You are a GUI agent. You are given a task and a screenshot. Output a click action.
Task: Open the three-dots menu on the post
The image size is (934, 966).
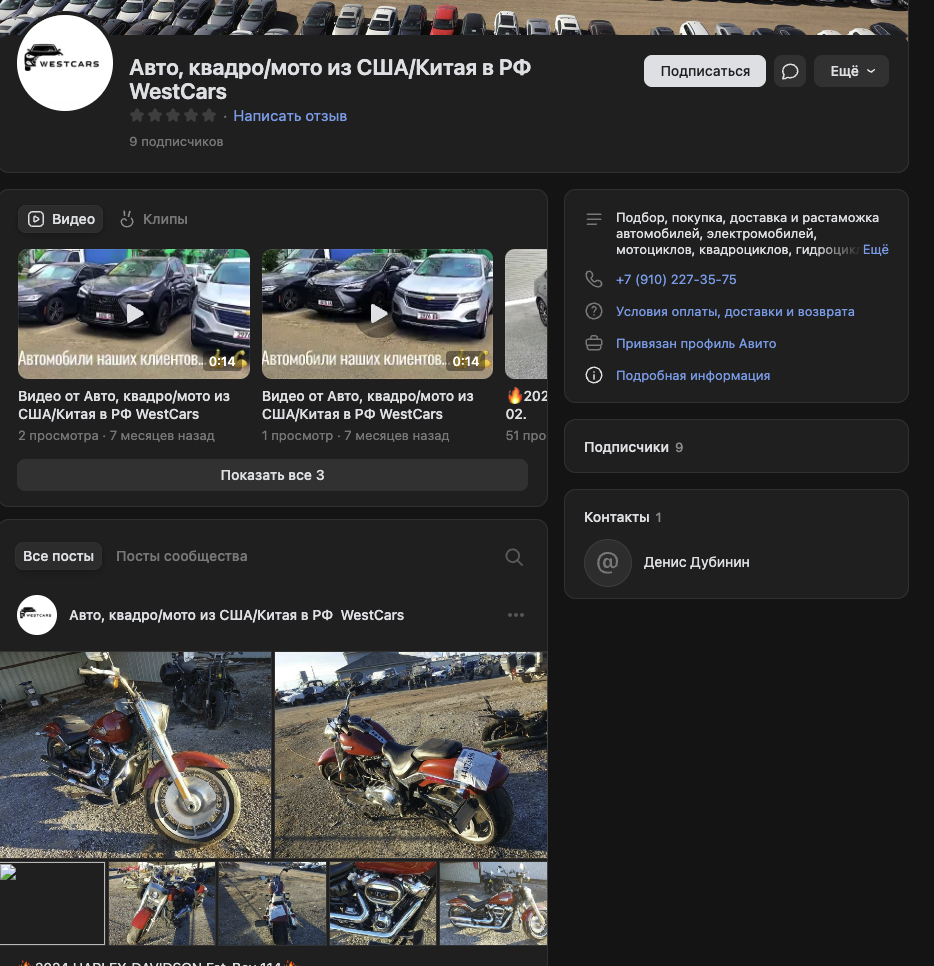tap(516, 615)
